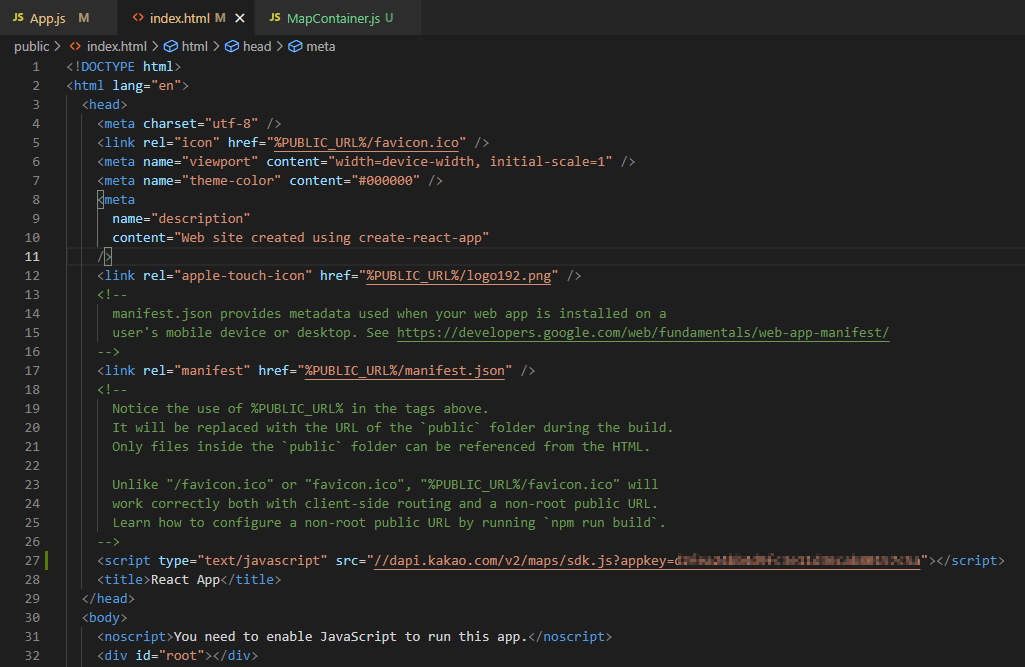Select the head symbol breadcrumb

click(x=257, y=46)
